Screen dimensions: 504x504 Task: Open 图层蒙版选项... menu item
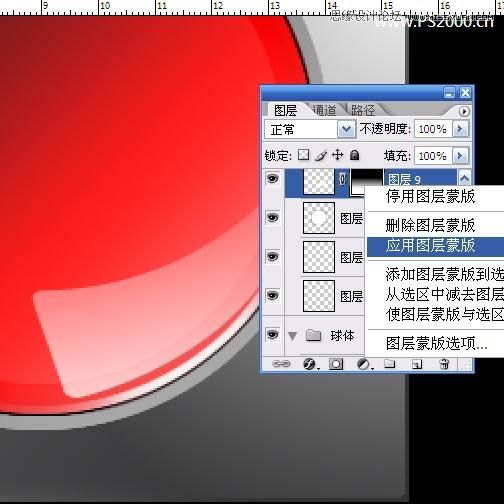[437, 343]
